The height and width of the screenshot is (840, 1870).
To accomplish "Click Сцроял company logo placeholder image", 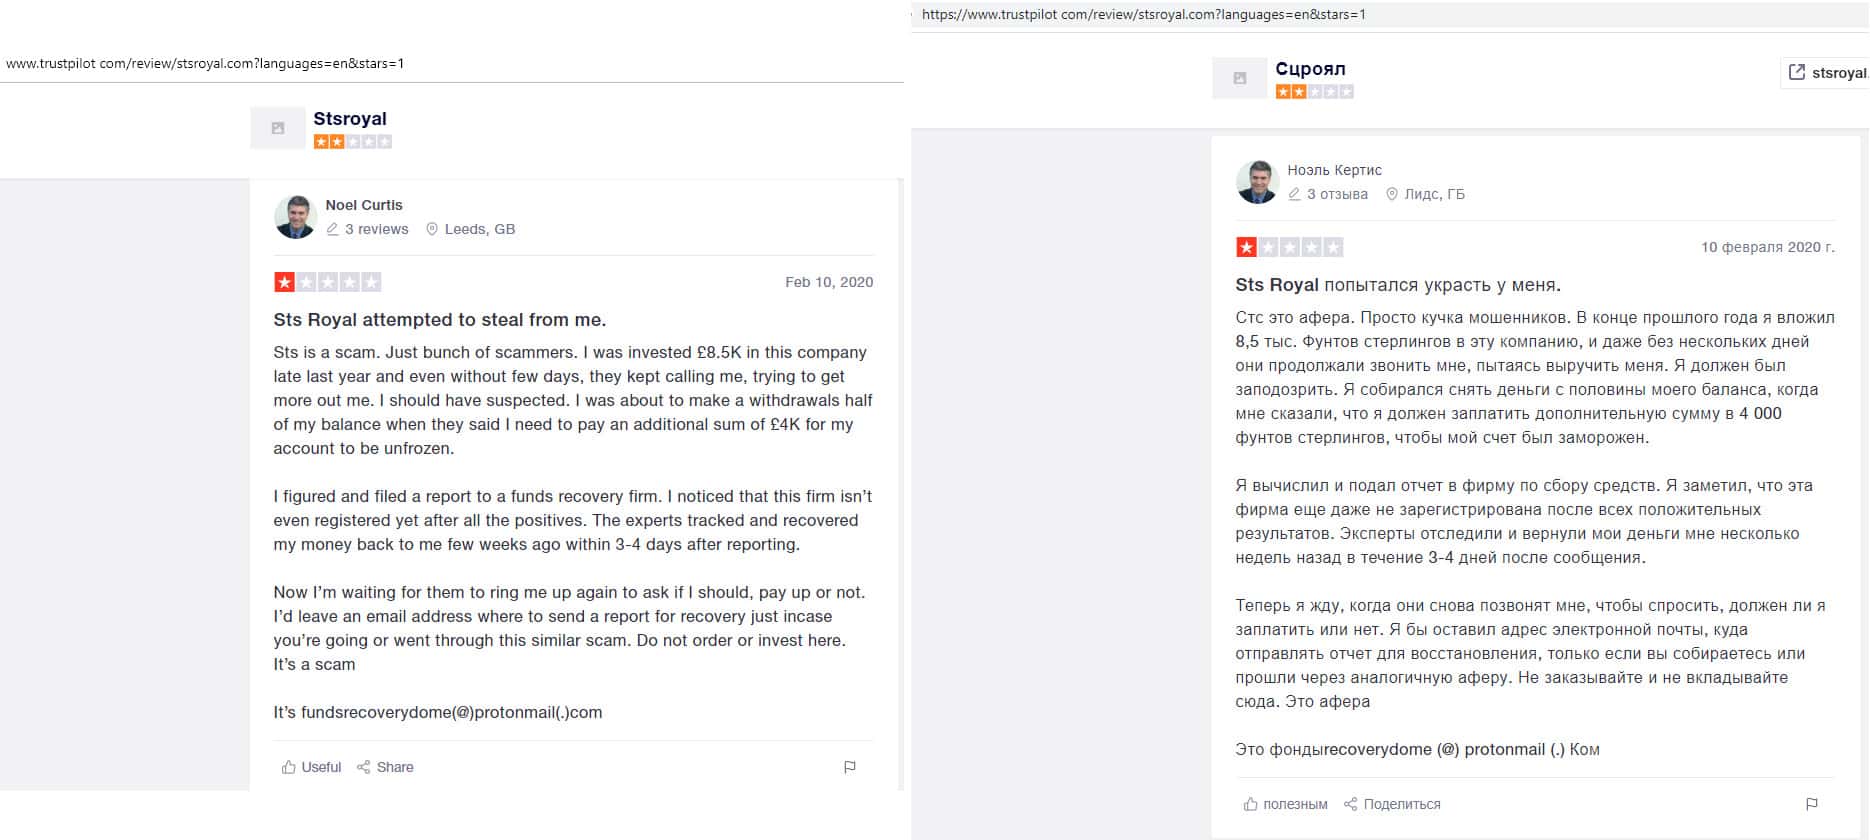I will click(x=1240, y=78).
